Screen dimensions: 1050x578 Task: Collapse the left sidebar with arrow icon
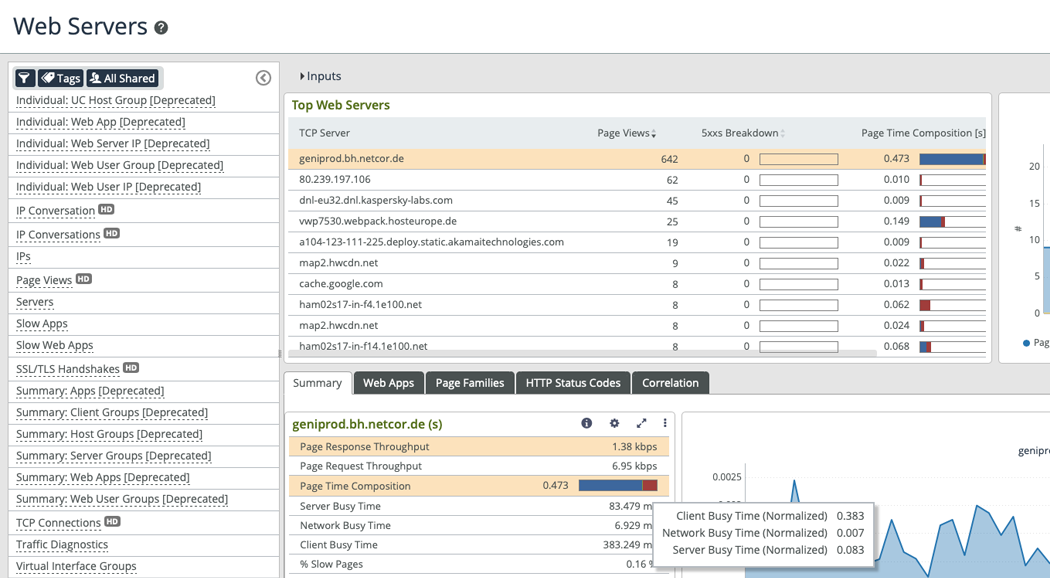coord(263,78)
